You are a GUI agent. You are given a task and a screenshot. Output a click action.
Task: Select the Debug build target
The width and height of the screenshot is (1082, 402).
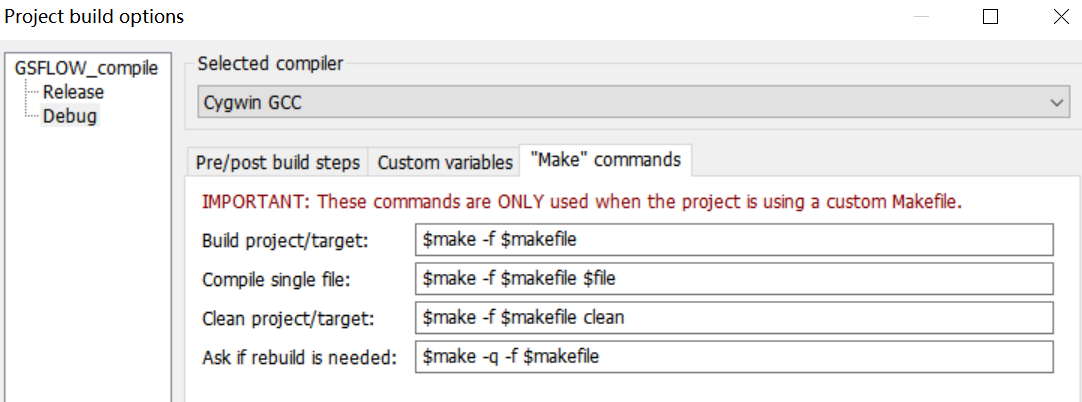pos(70,116)
